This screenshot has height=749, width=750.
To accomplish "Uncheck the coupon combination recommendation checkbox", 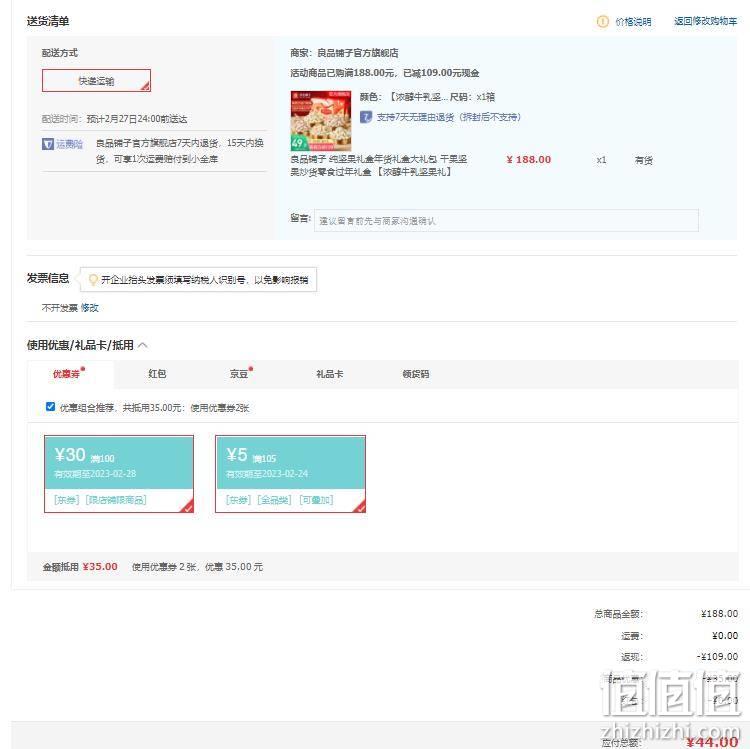I will coord(50,407).
